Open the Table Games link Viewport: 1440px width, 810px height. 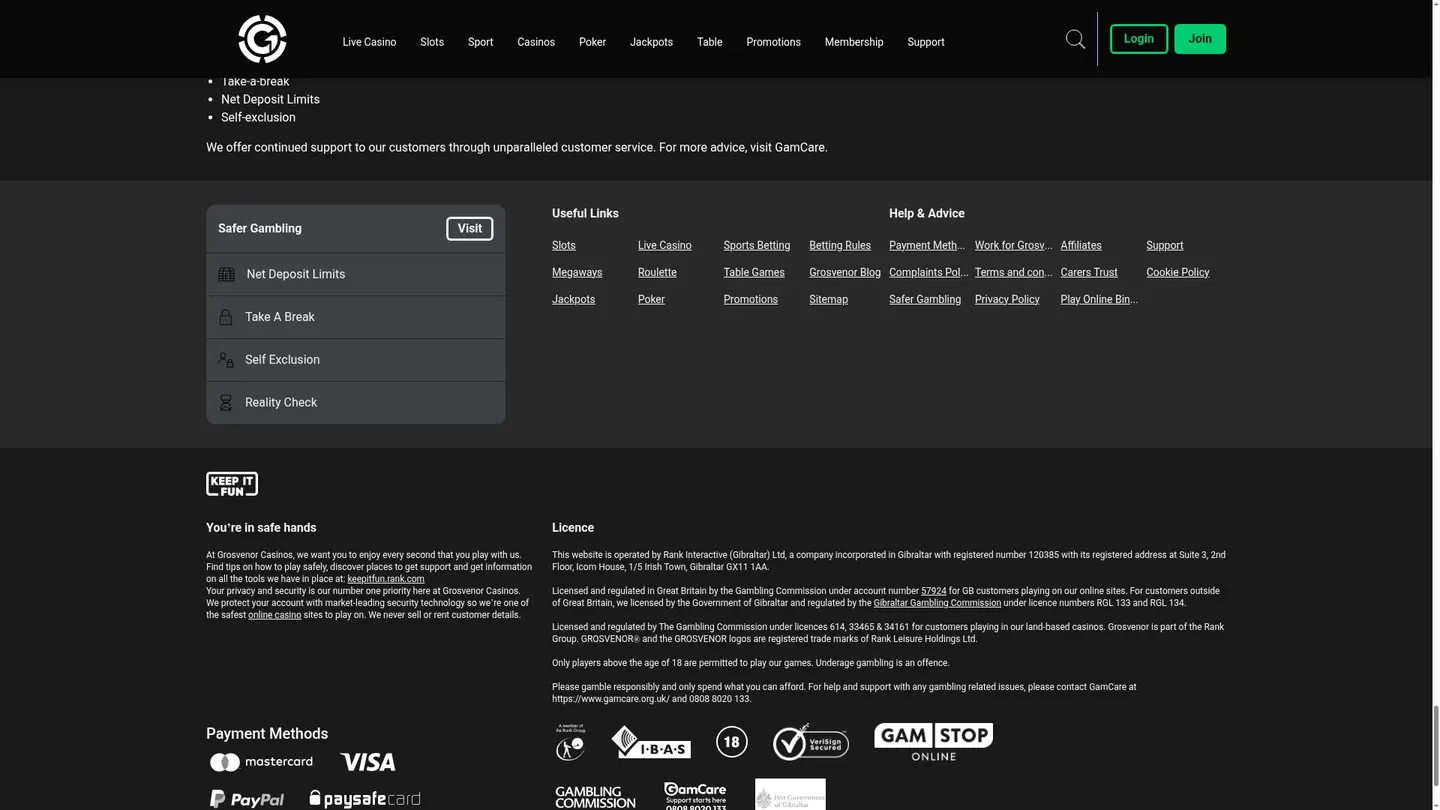(x=754, y=272)
